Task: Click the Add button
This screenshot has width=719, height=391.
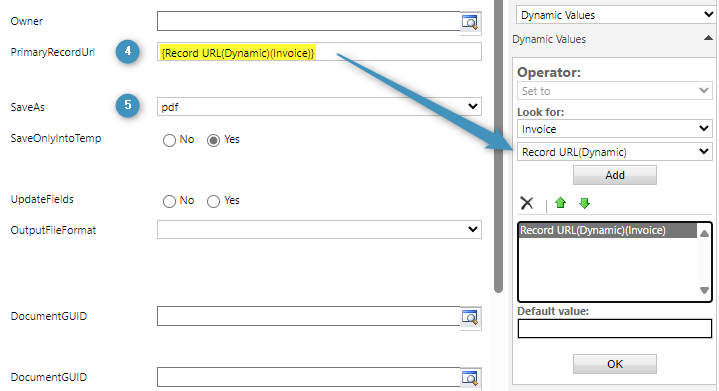Action: [614, 175]
